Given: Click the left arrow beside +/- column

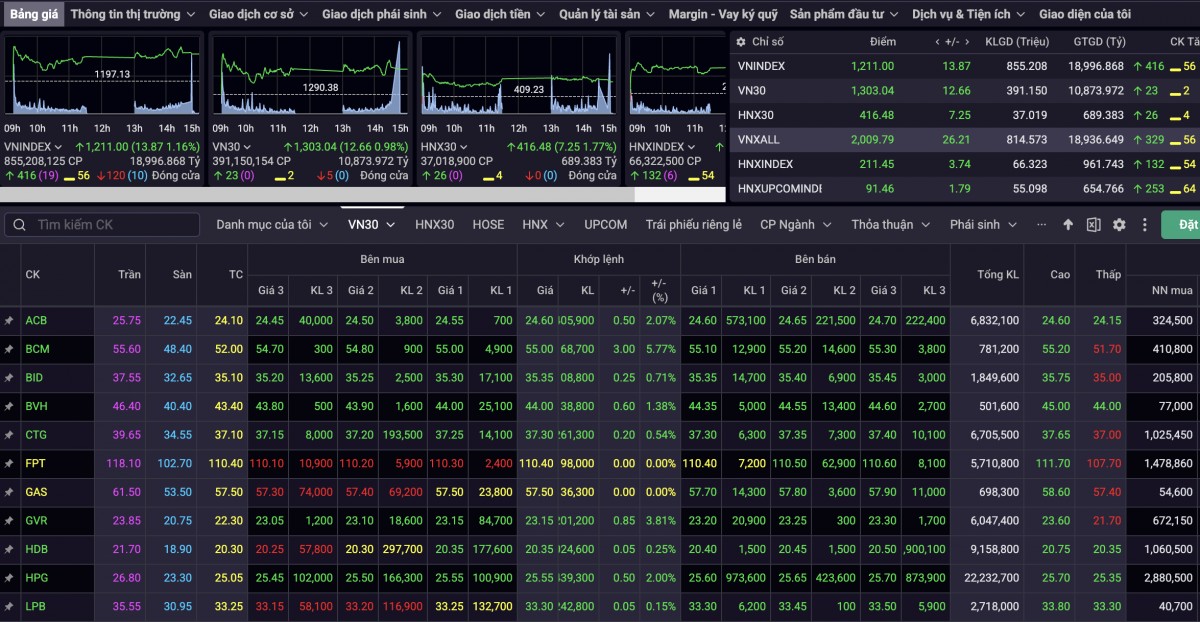Looking at the screenshot, I should [x=937, y=42].
